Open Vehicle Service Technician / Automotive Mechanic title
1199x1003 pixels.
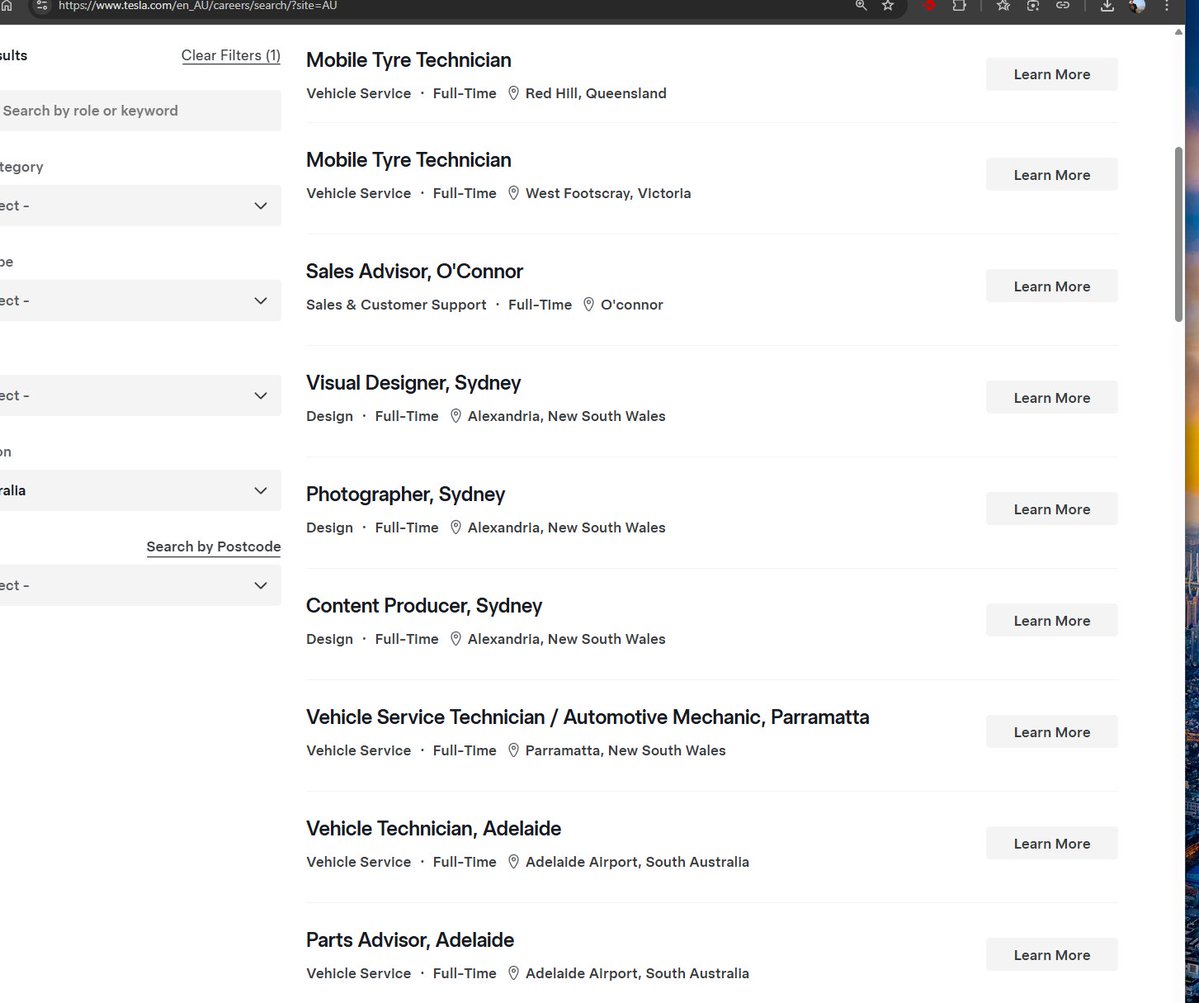(587, 717)
